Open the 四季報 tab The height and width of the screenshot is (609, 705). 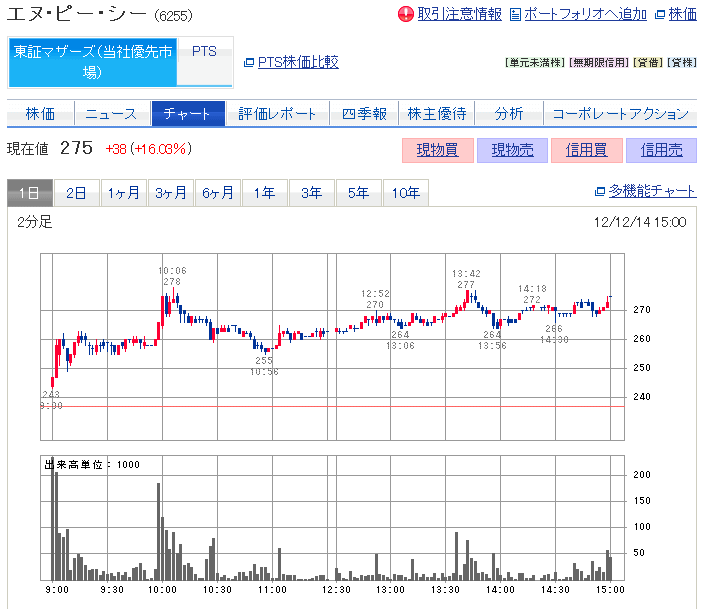[x=364, y=114]
